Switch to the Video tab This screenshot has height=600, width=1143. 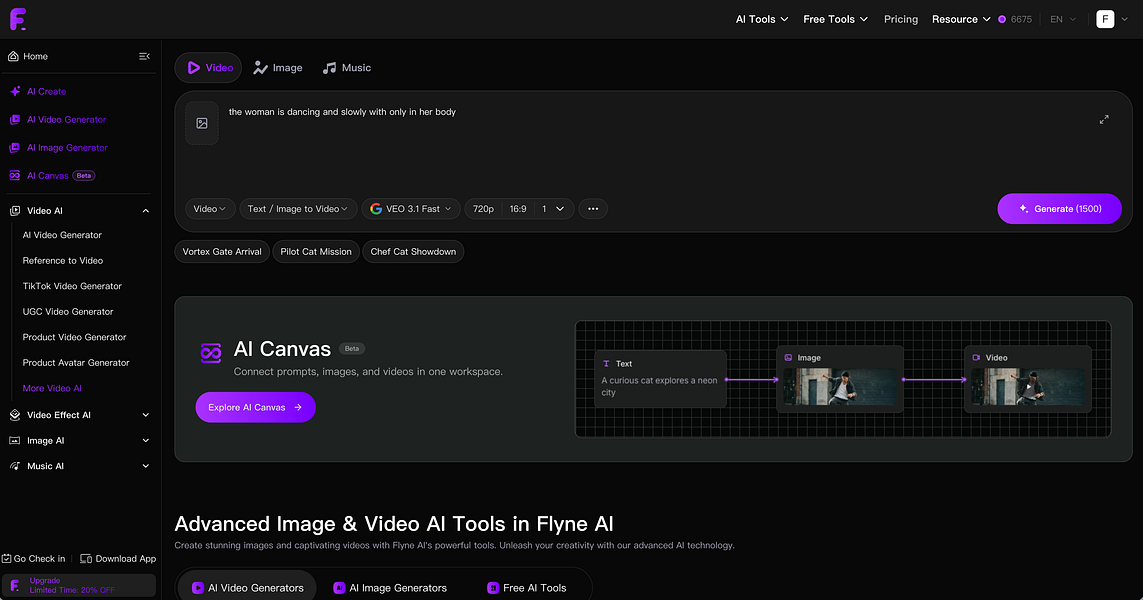pos(208,68)
